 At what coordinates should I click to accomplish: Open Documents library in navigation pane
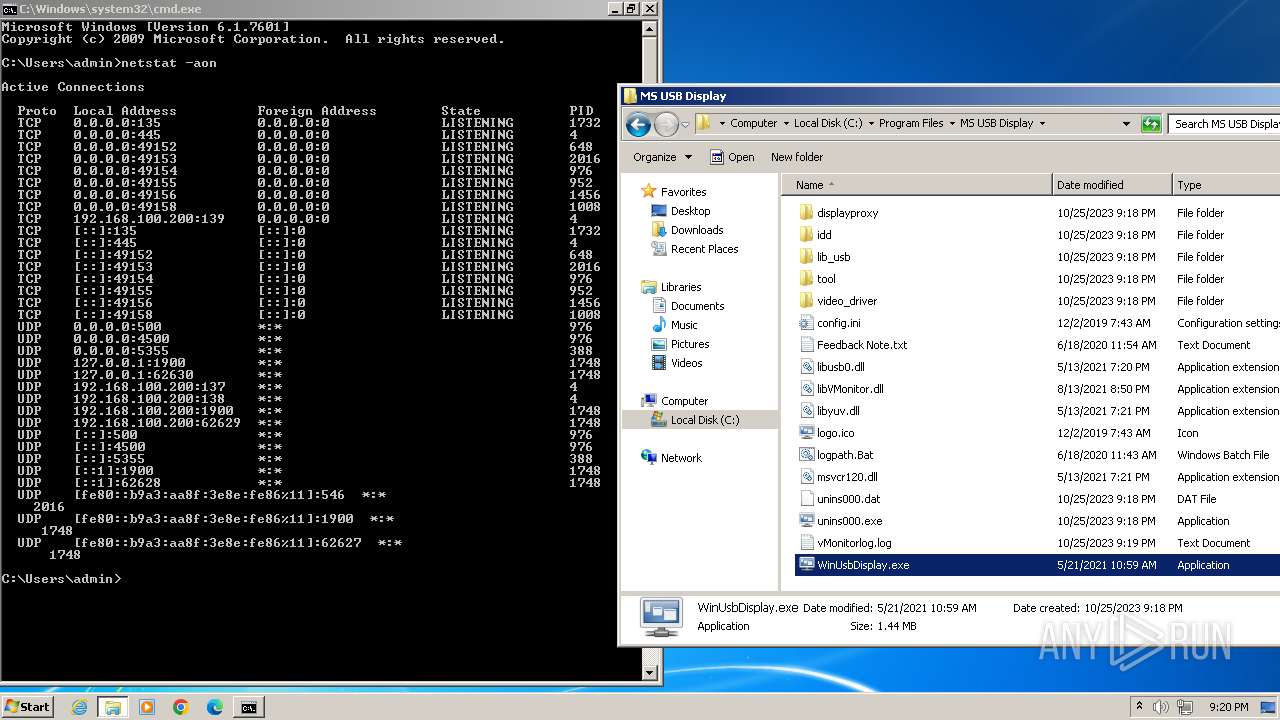pos(697,306)
